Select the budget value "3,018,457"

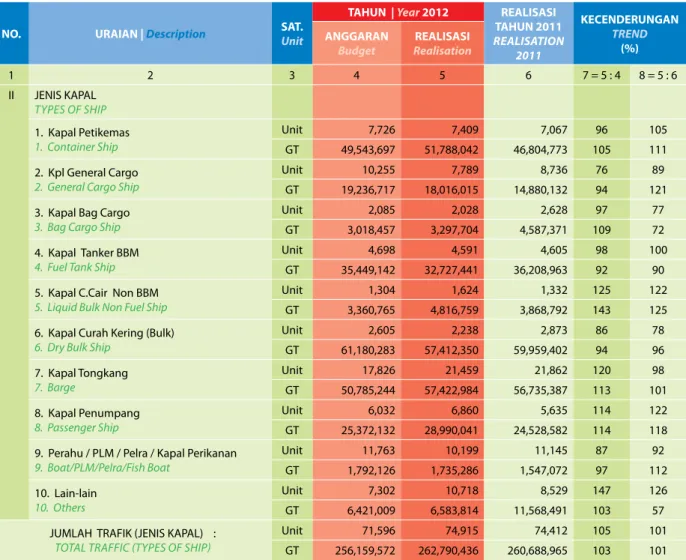[371, 230]
